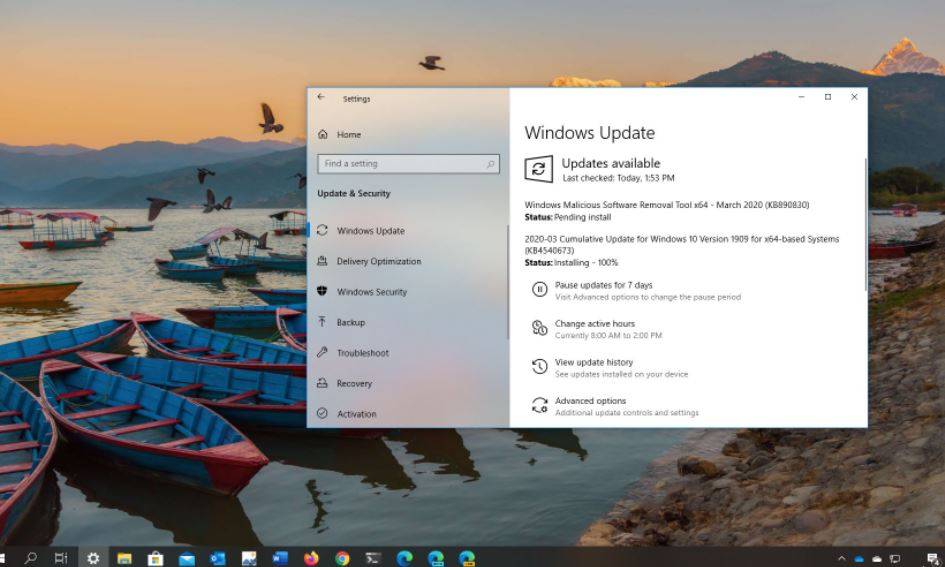Open Outlook from taskbar
945x567 pixels.
[x=218, y=558]
